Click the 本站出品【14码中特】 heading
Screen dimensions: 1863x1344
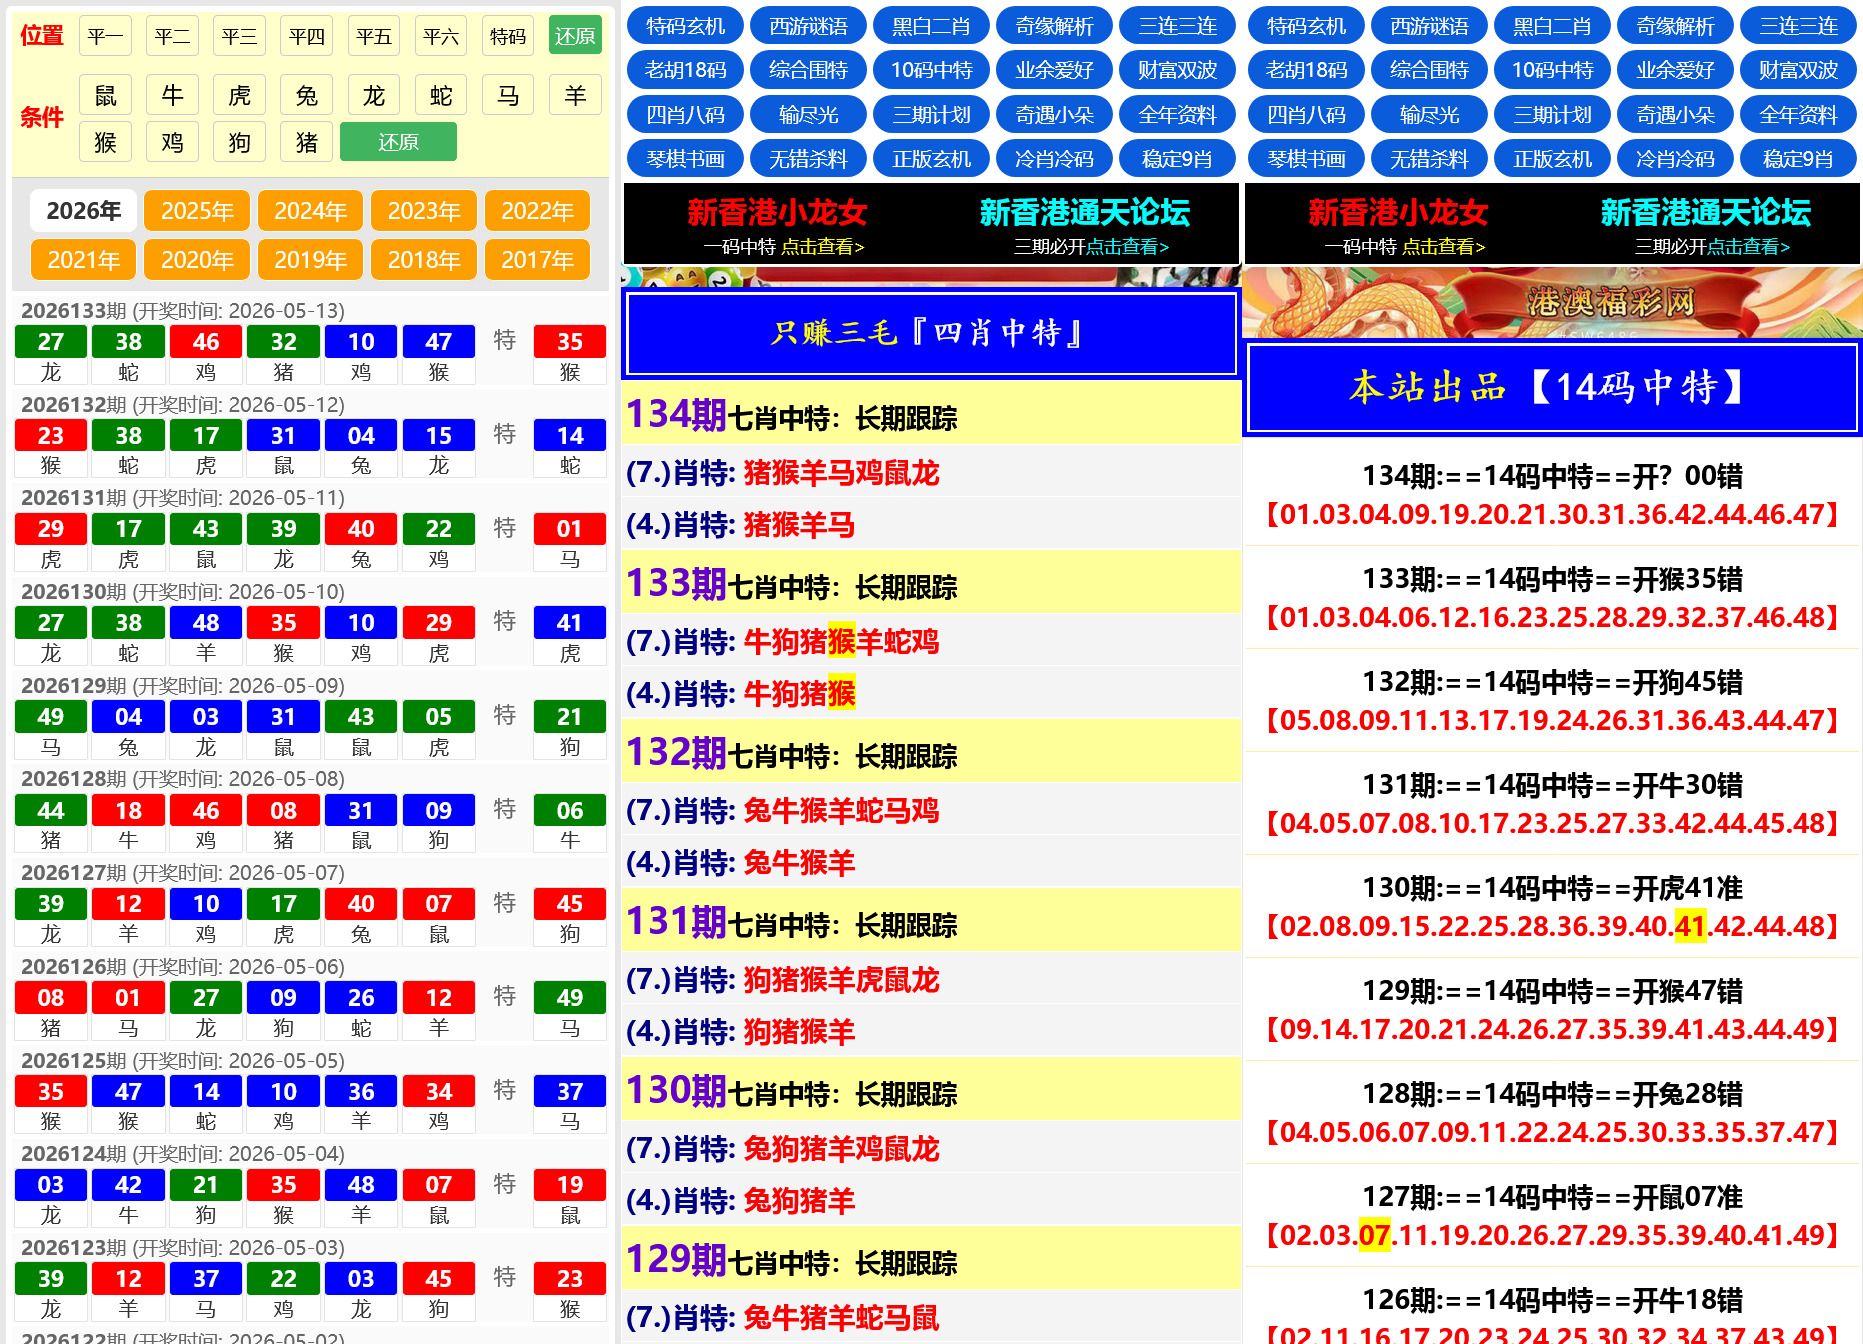click(x=1552, y=387)
